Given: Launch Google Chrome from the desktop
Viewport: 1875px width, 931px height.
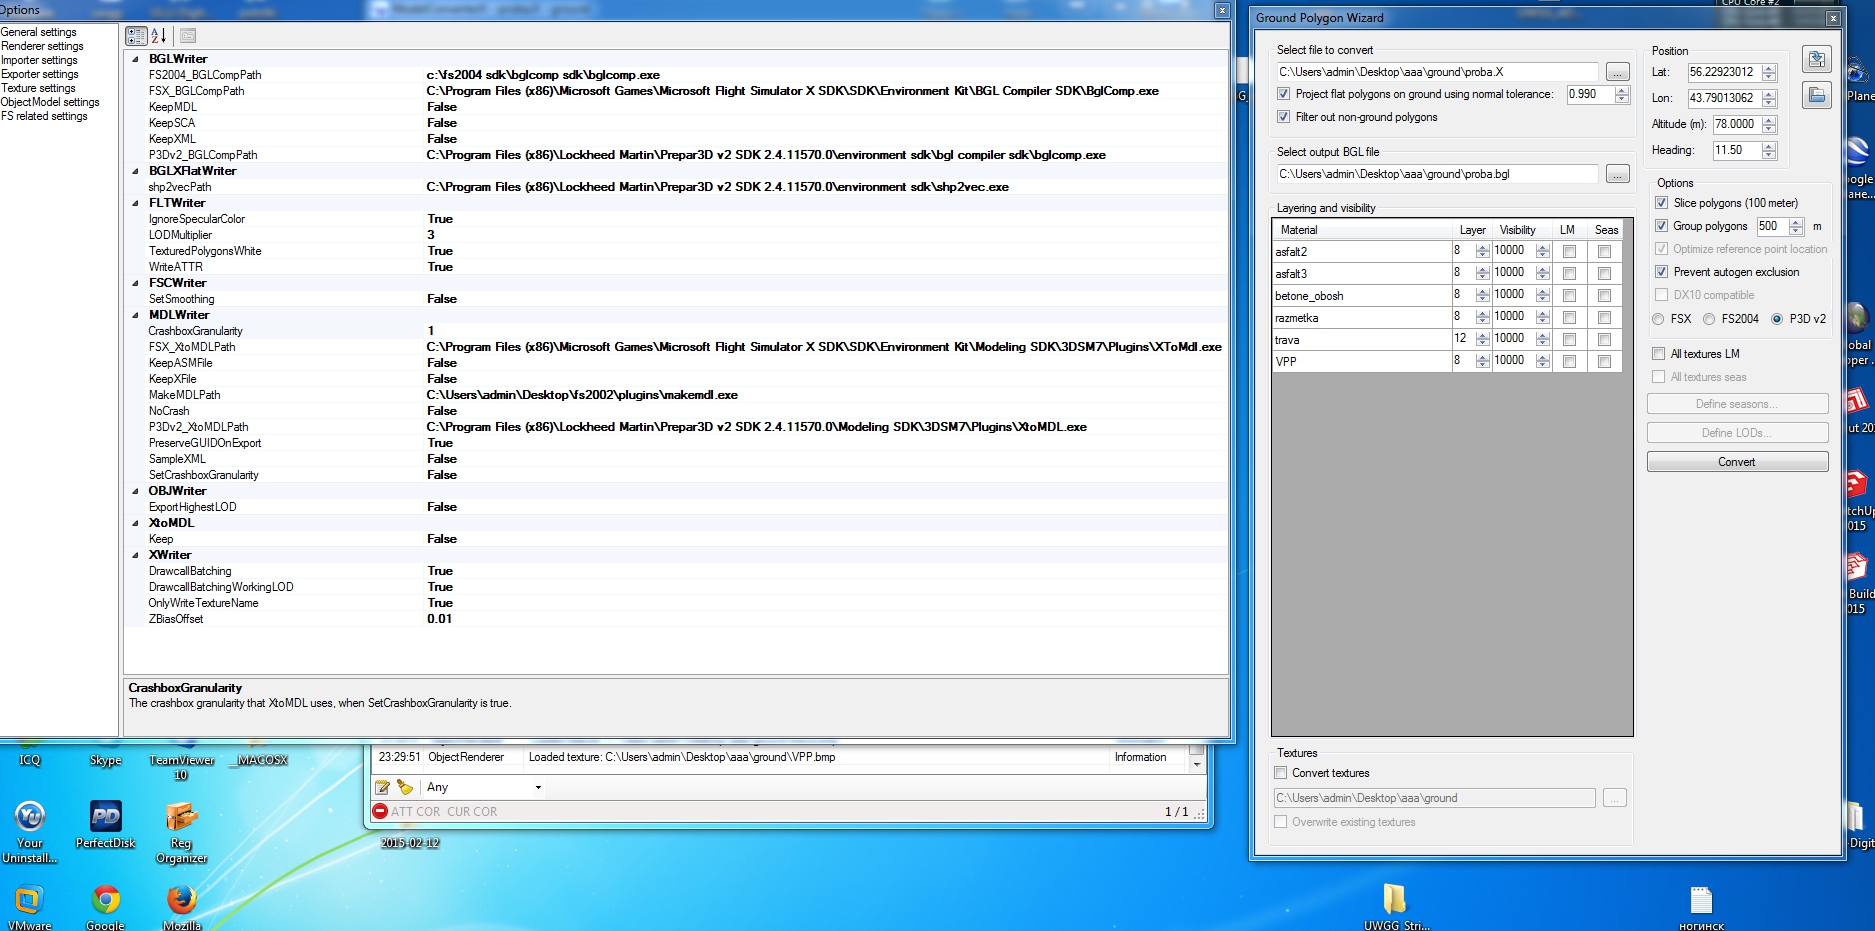Looking at the screenshot, I should click(105, 908).
